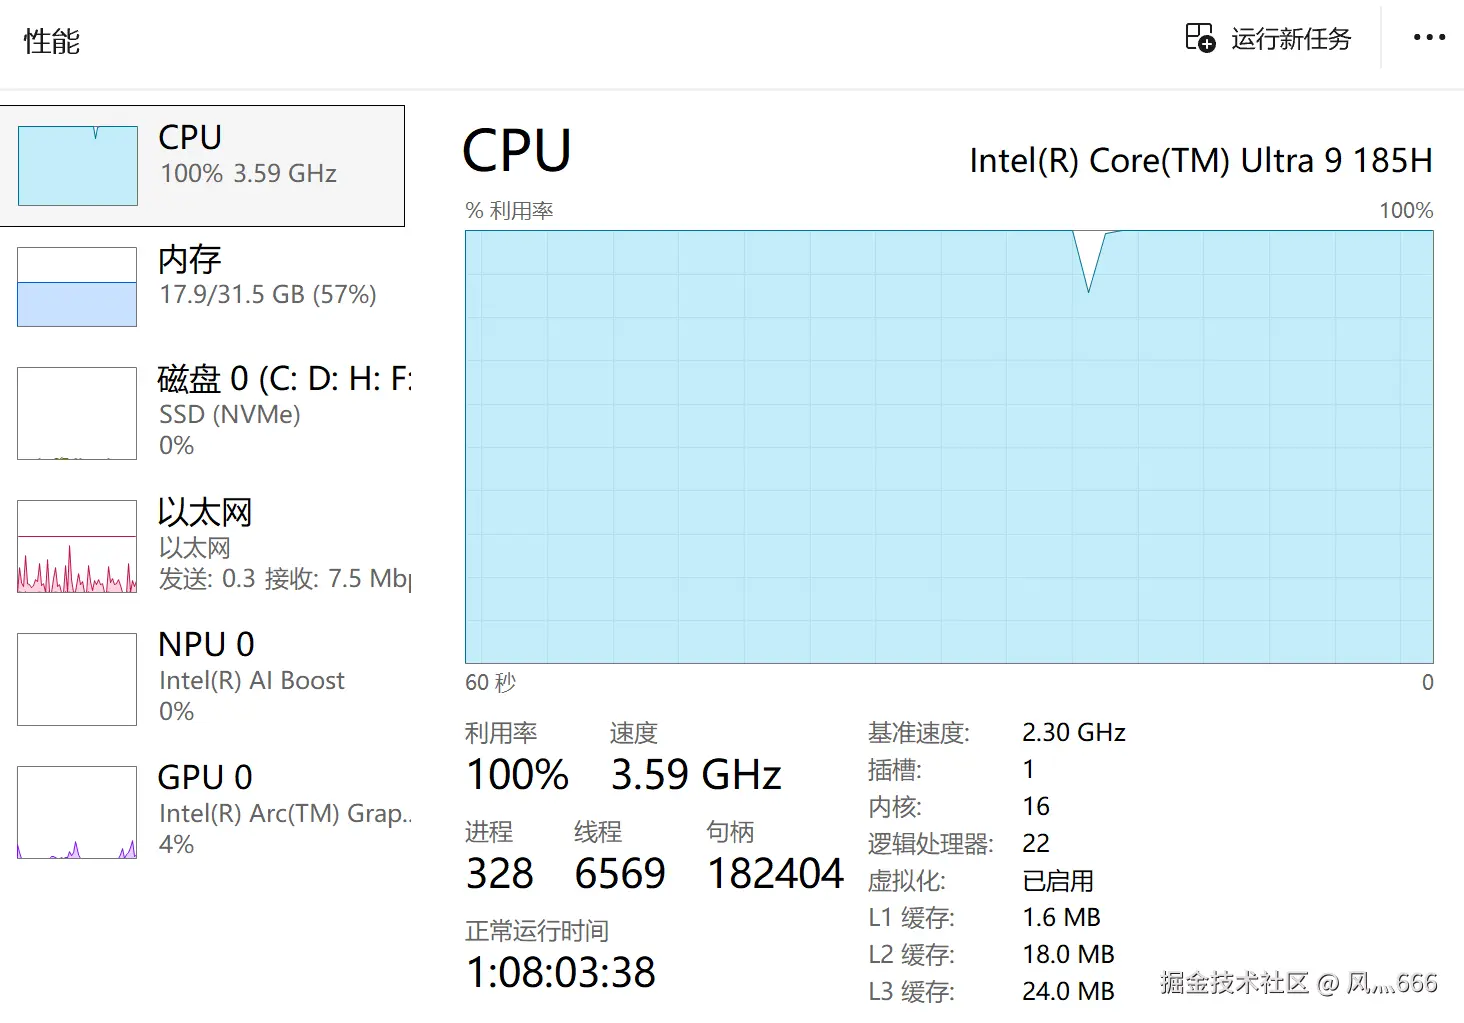Click the 以太网 sidebar heading
This screenshot has width=1464, height=1023.
click(x=205, y=513)
